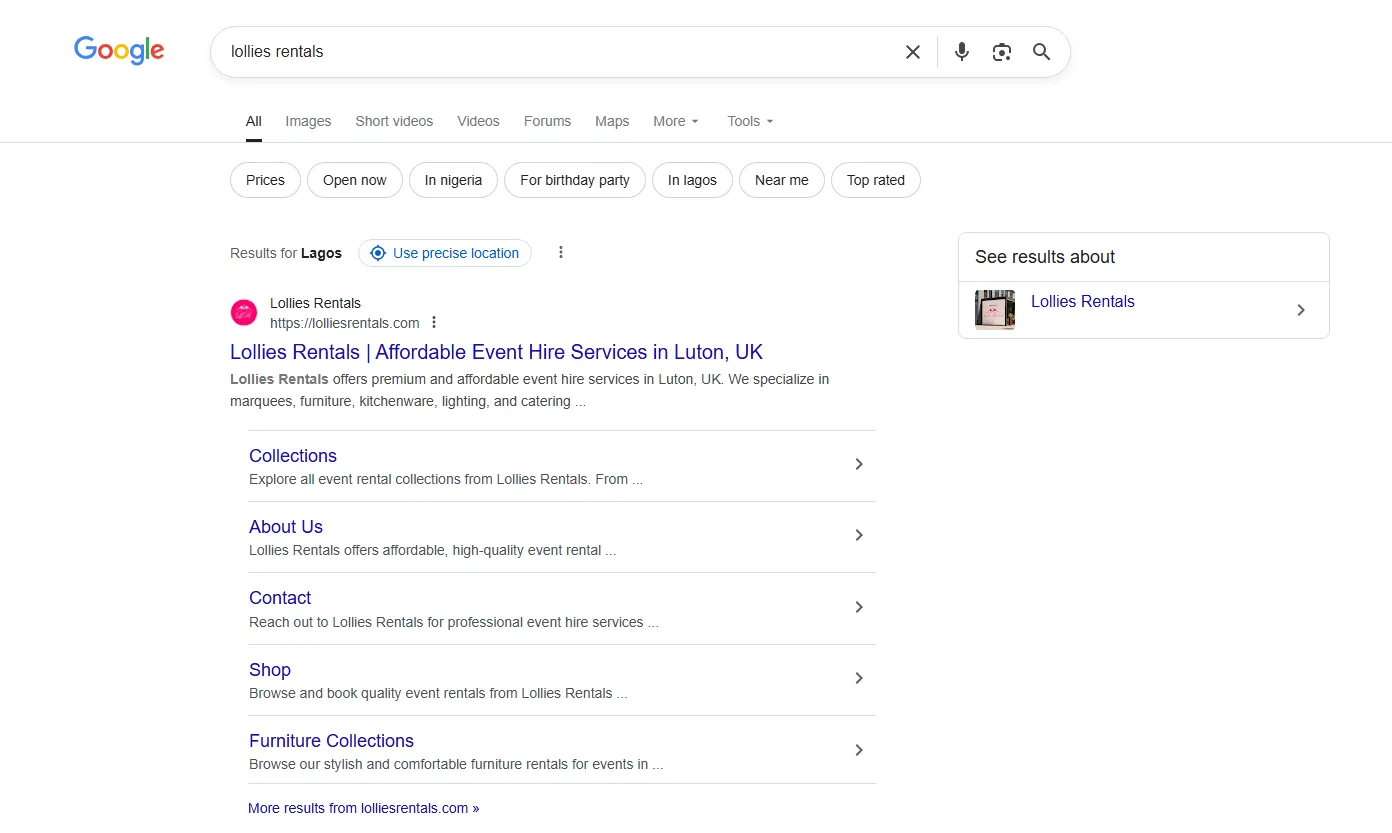Select the In nigeria chip
Image resolution: width=1392 pixels, height=833 pixels.
(453, 180)
